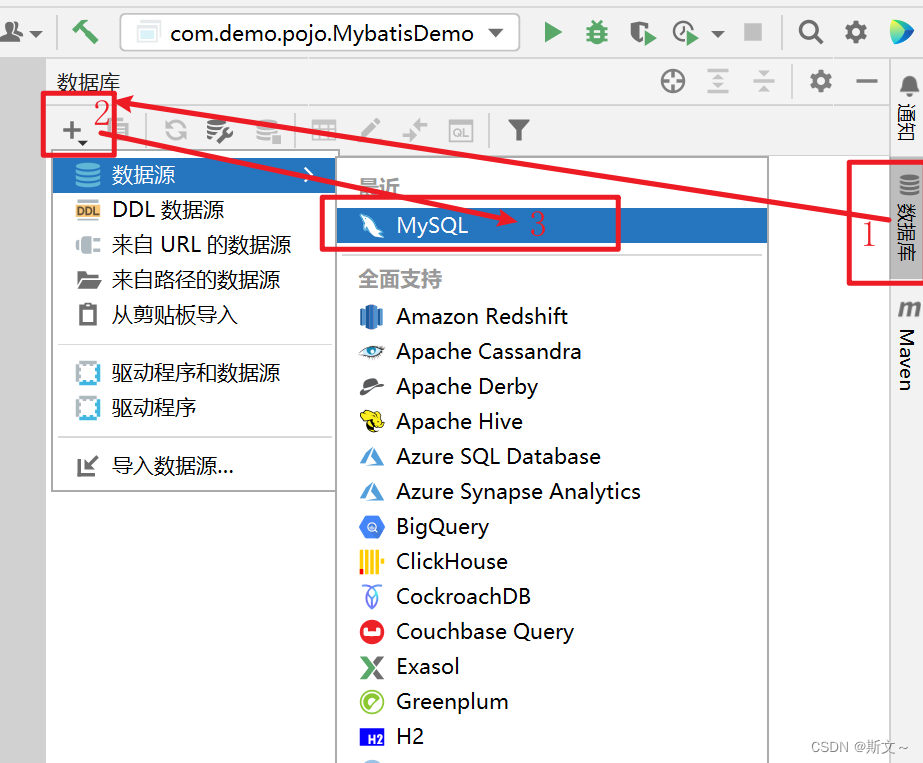Click the Deactivate data source icon

pyautogui.click(x=268, y=131)
